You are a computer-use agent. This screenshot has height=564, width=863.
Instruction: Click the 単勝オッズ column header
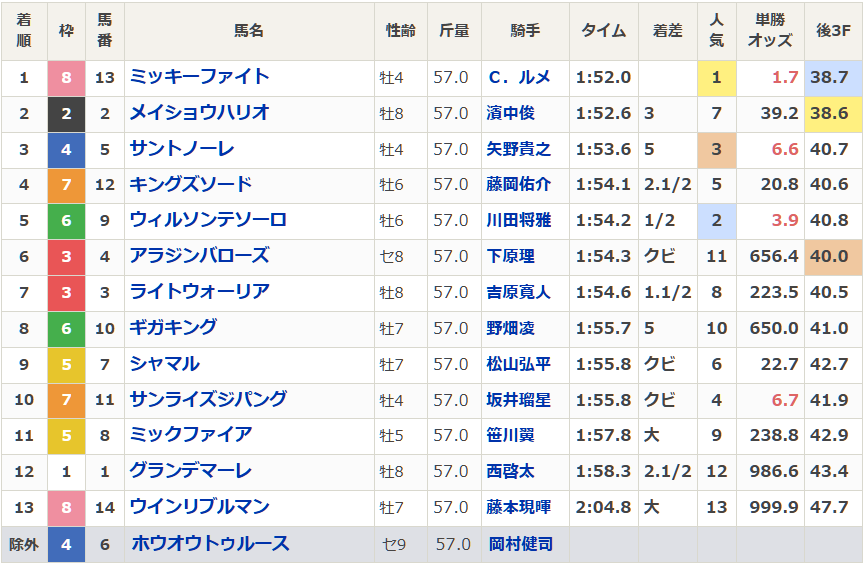click(x=770, y=31)
